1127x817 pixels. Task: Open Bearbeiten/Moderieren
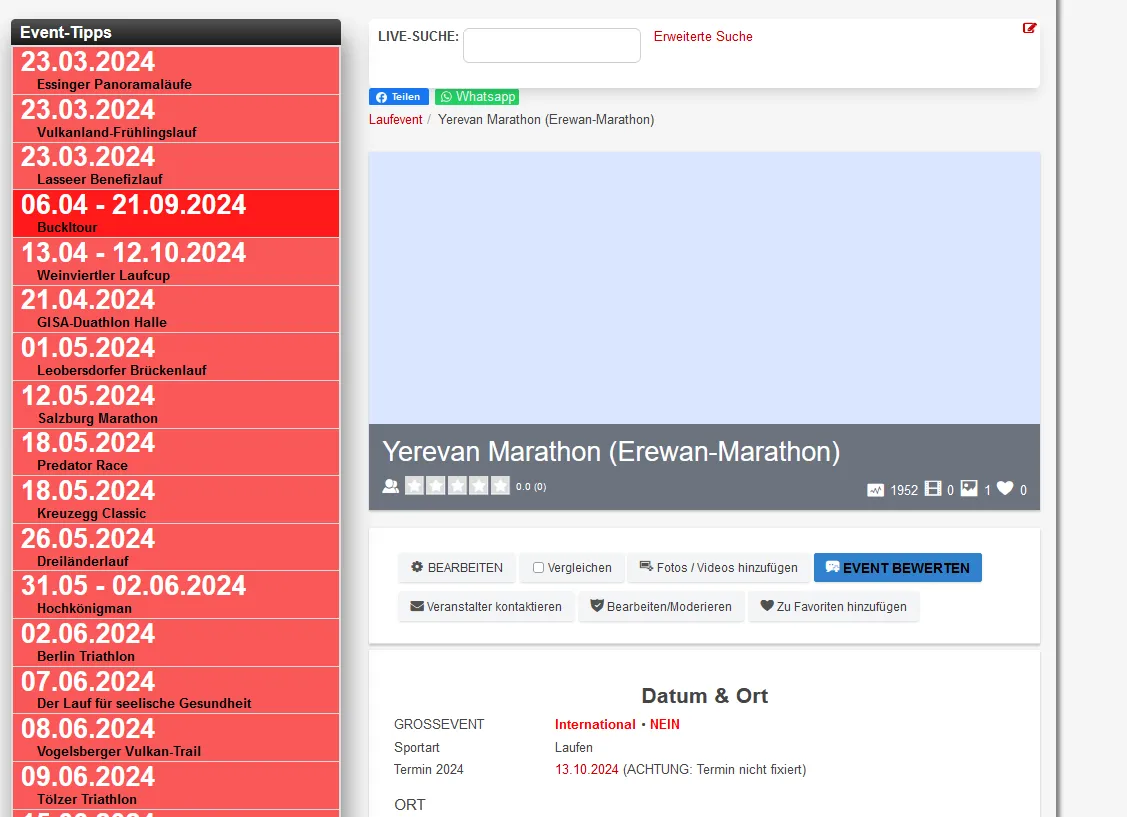660,607
